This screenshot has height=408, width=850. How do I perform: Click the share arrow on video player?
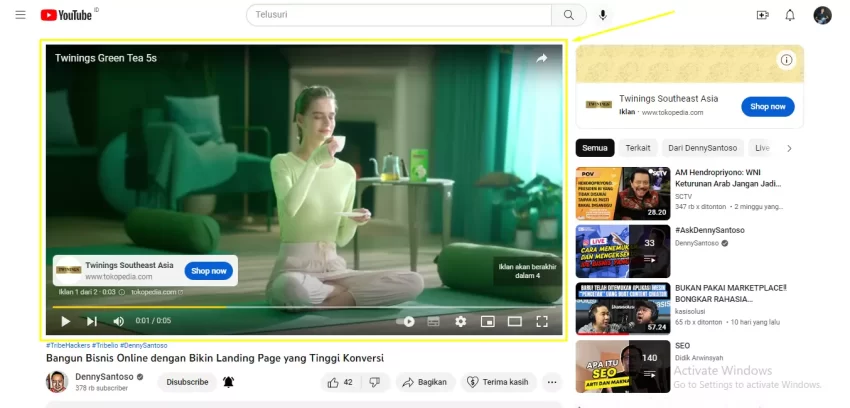pyautogui.click(x=542, y=59)
